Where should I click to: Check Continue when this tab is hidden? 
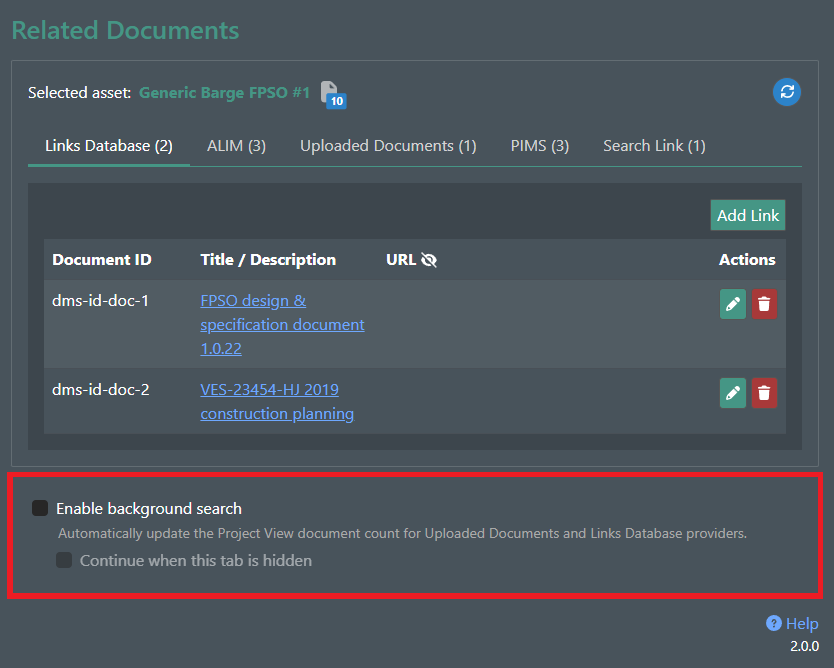64,560
